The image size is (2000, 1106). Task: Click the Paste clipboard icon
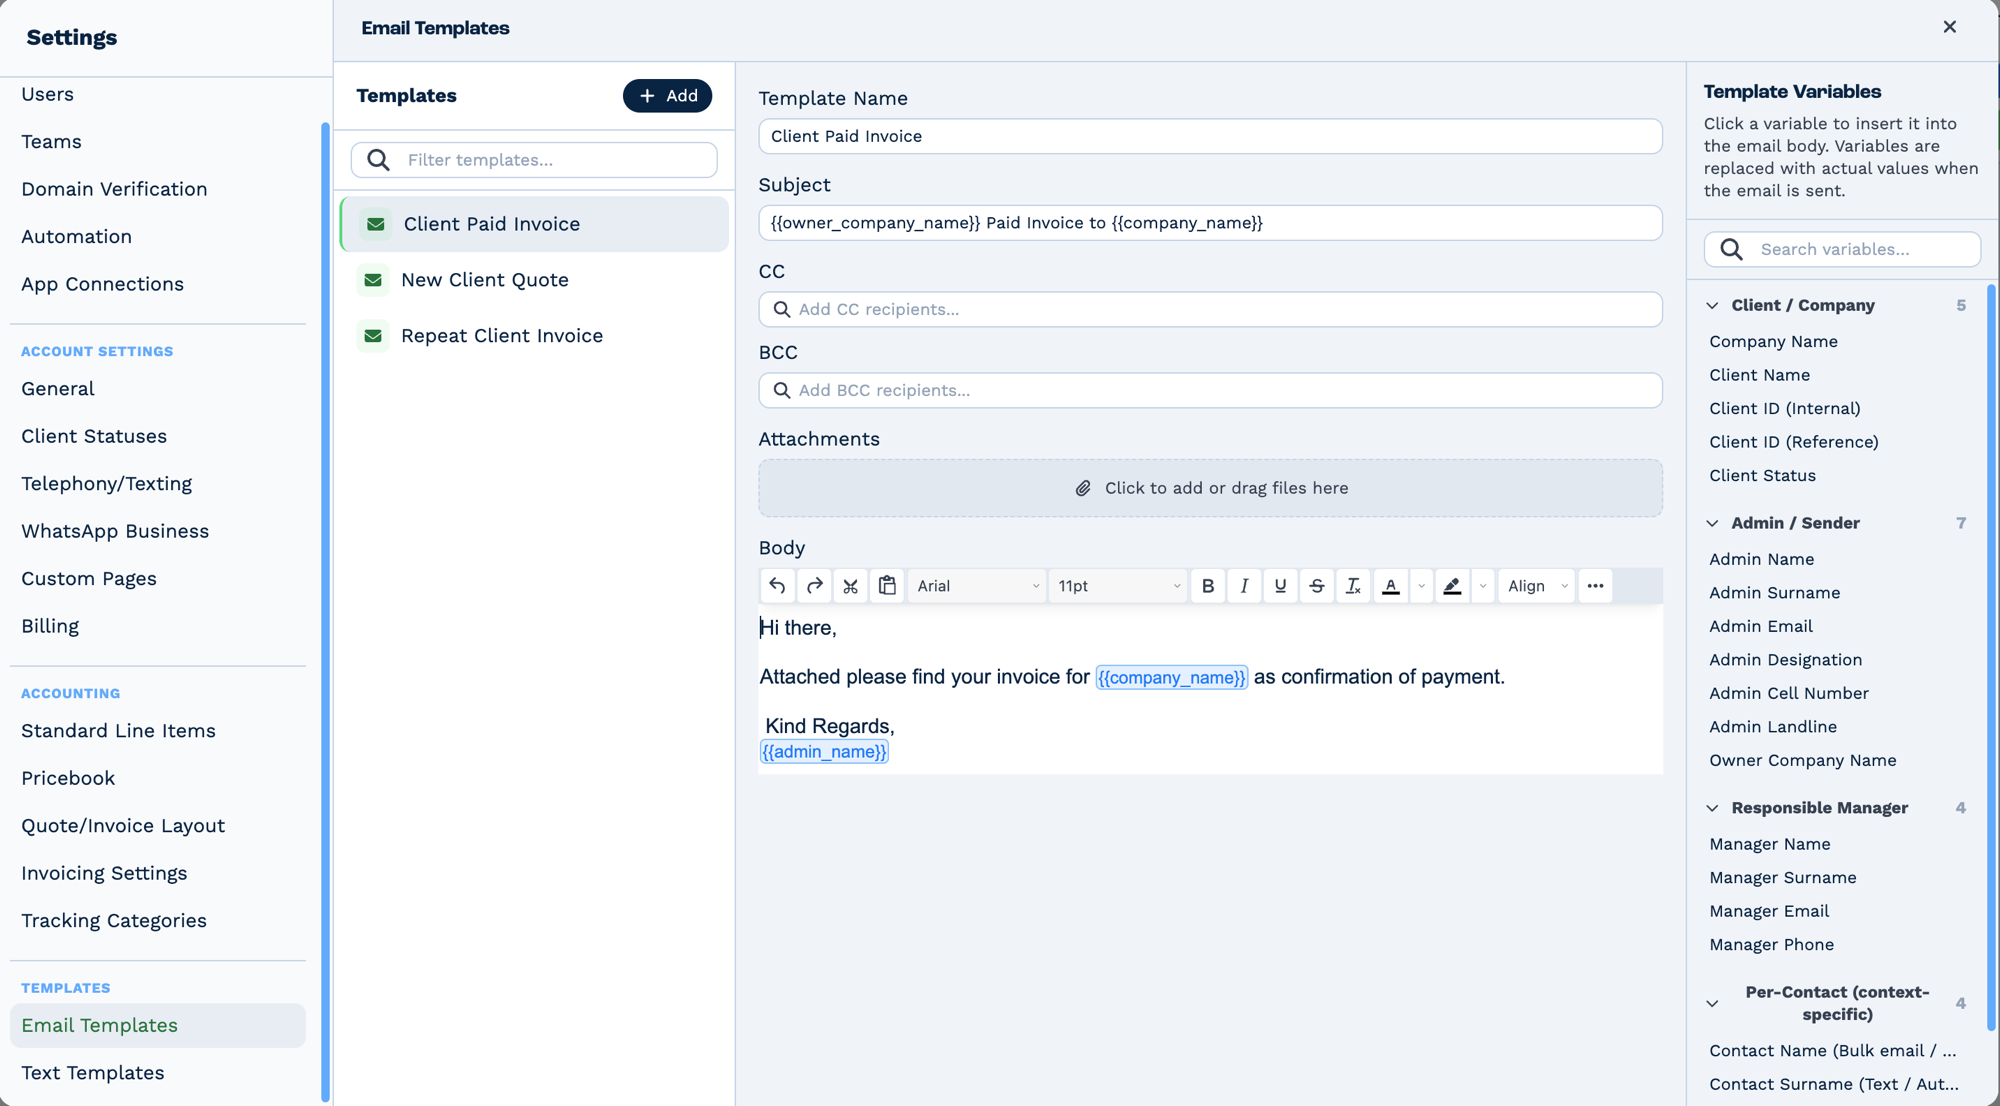pos(887,586)
